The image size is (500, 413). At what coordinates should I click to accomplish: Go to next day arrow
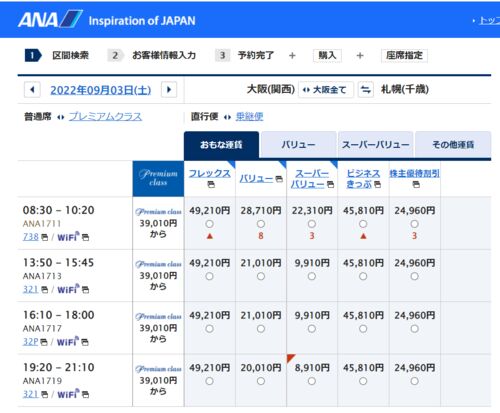[169, 90]
